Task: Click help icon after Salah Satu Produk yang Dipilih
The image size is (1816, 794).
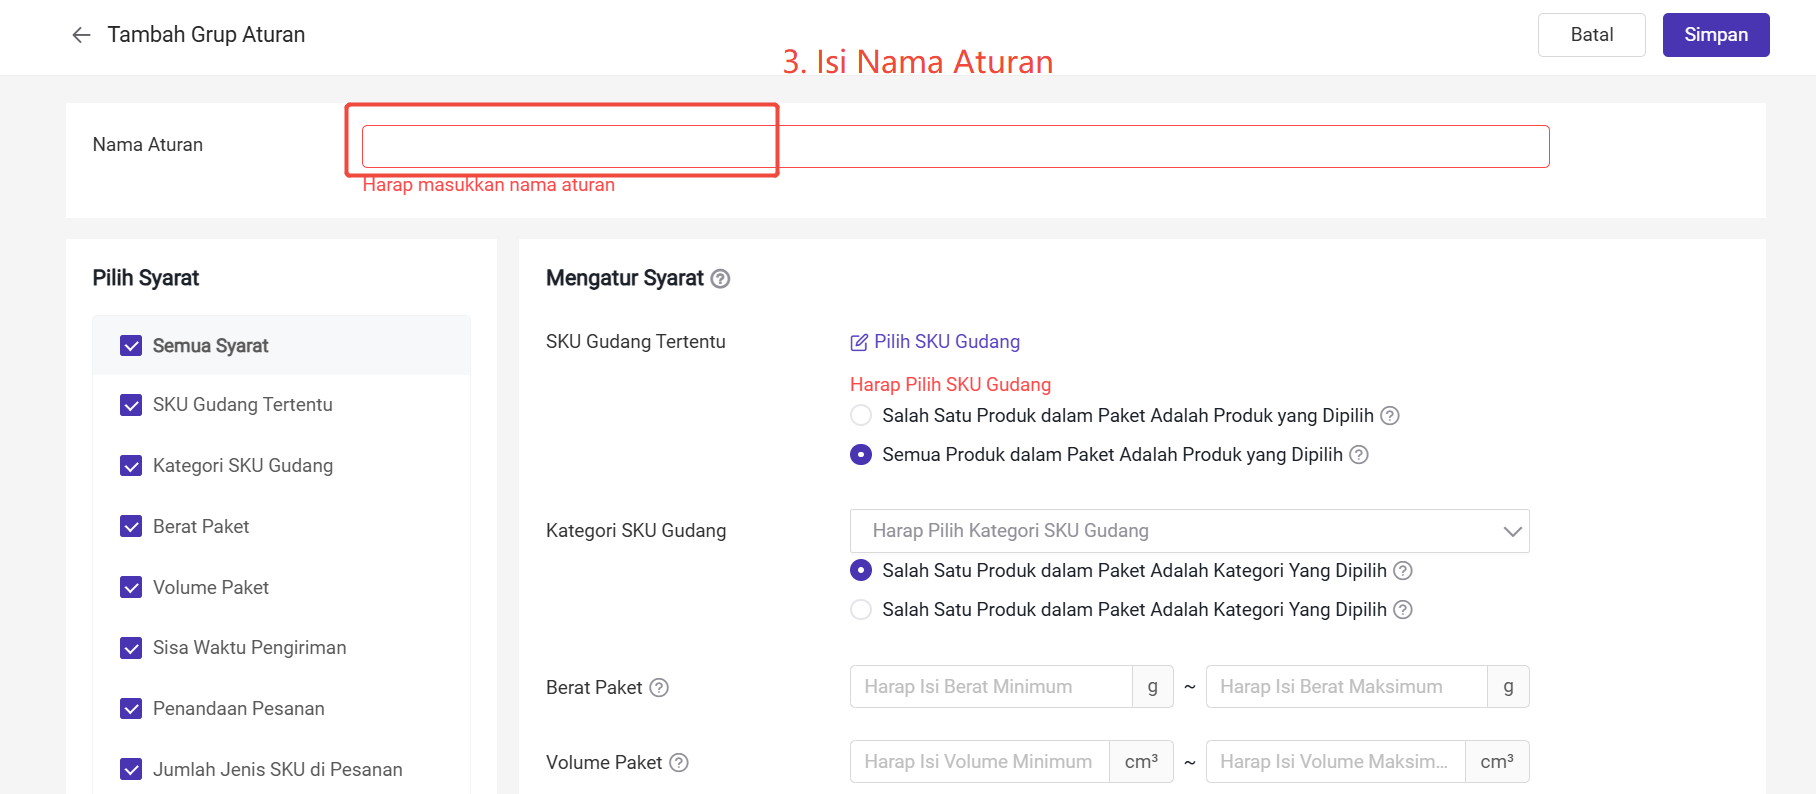Action: click(x=1390, y=416)
